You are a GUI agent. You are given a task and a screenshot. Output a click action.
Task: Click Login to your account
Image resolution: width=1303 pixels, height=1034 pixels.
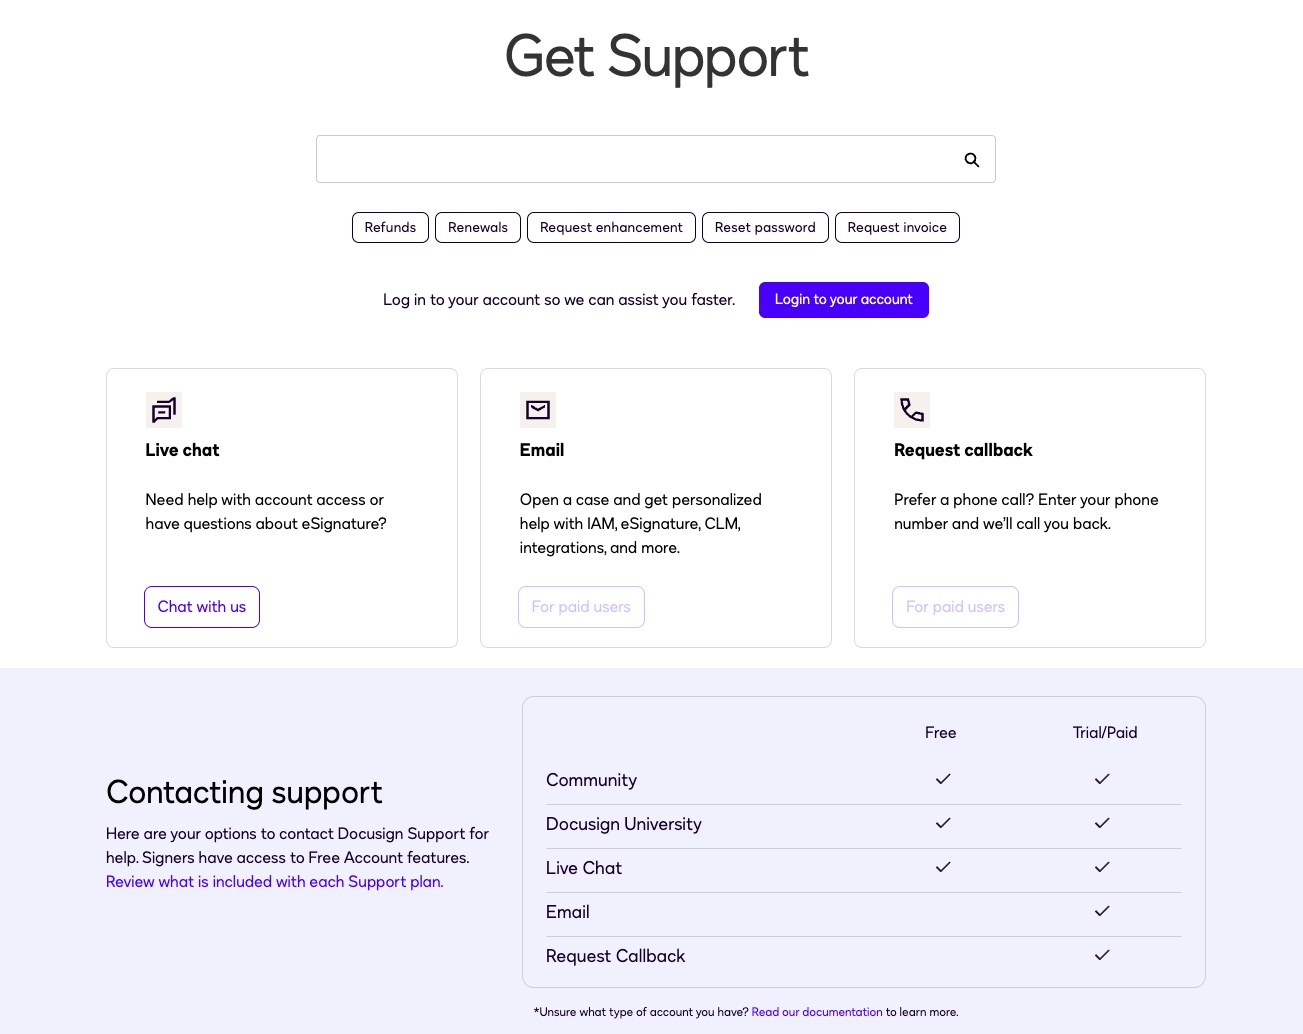pyautogui.click(x=843, y=299)
